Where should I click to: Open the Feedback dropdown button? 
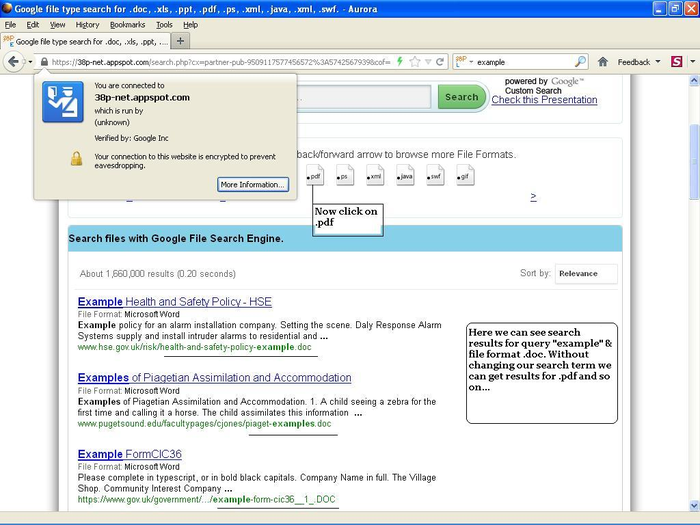638,62
